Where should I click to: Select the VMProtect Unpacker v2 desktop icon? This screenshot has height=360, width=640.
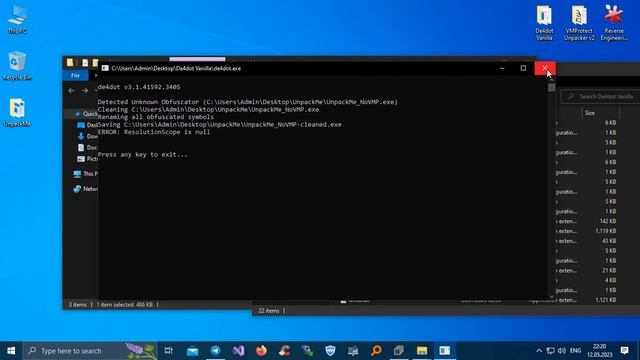point(579,22)
